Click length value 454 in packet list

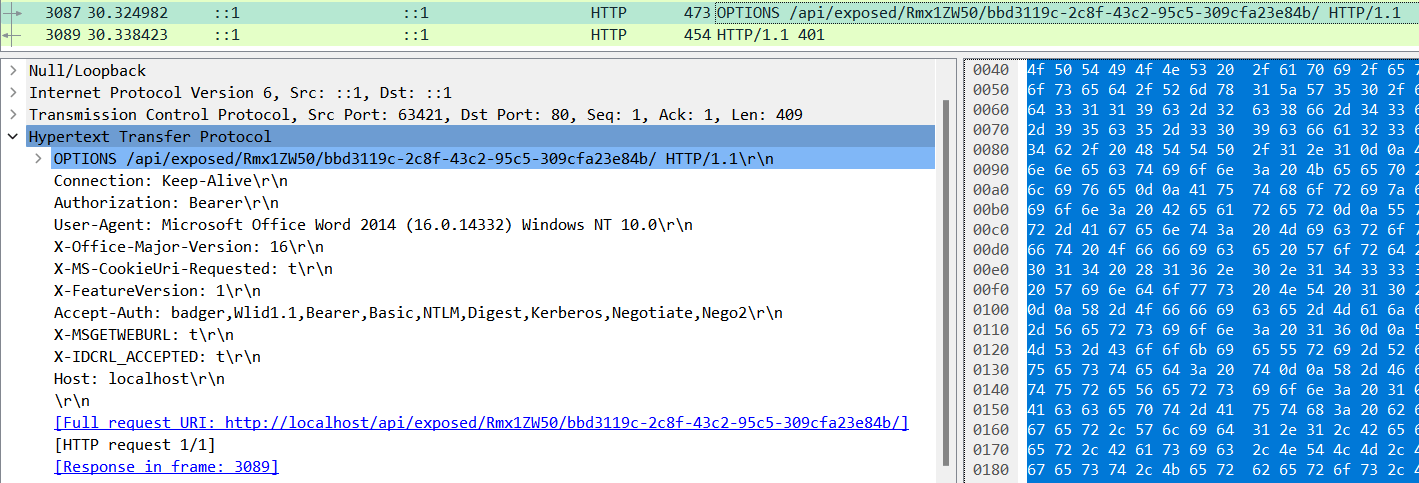pos(699,35)
